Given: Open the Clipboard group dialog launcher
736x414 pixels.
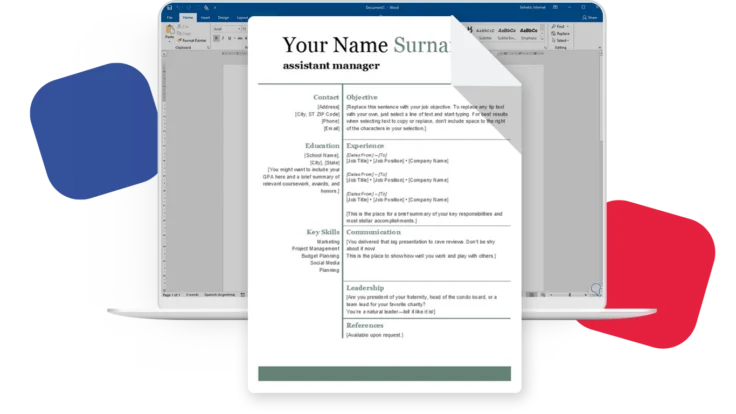Looking at the screenshot, I should click(208, 47).
